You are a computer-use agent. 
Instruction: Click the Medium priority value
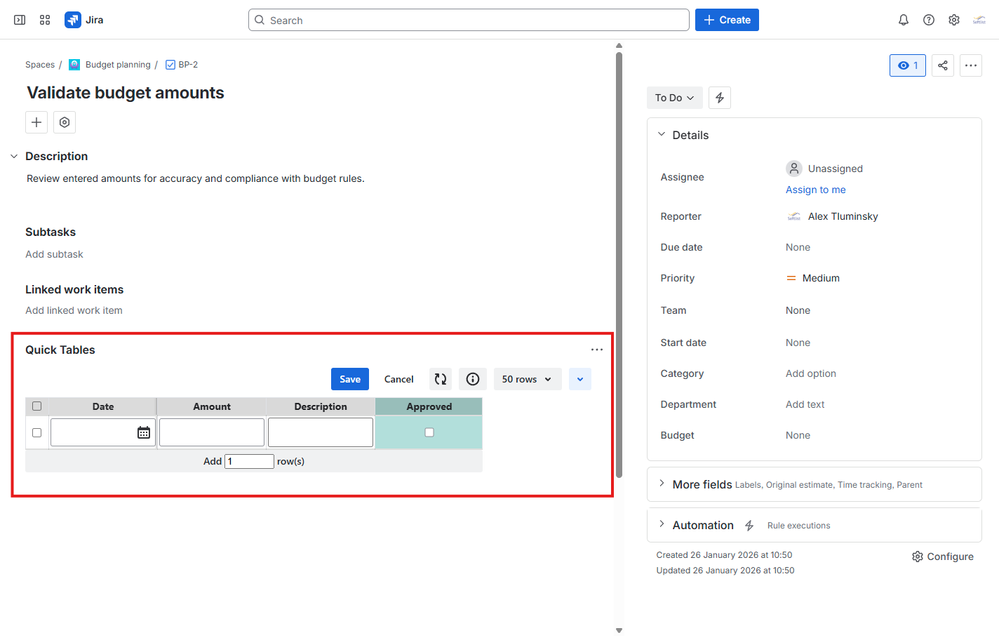[813, 278]
